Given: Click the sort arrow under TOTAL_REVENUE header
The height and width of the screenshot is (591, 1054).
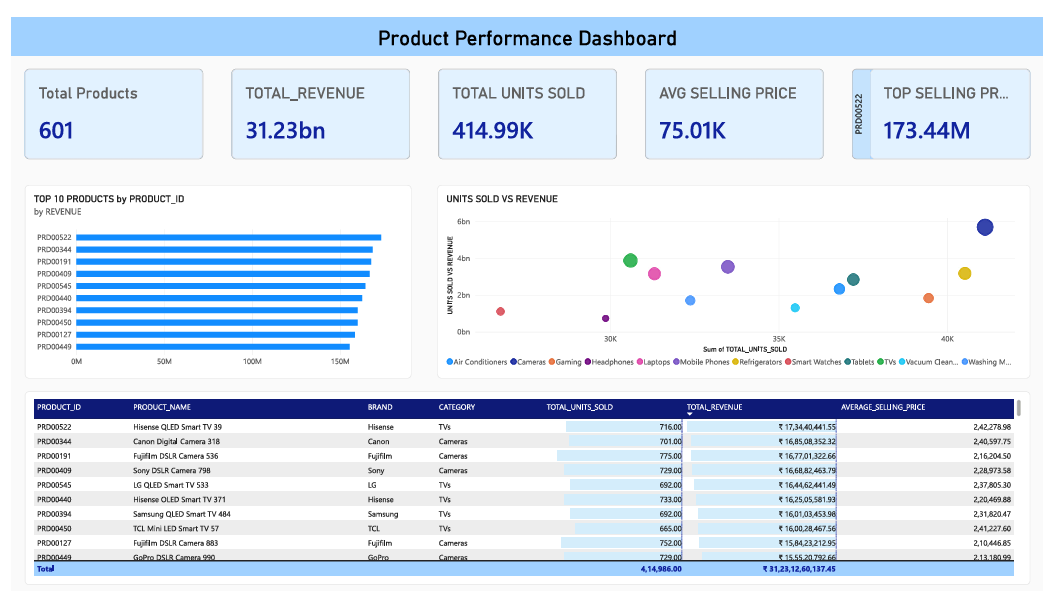Looking at the screenshot, I should click(x=690, y=415).
